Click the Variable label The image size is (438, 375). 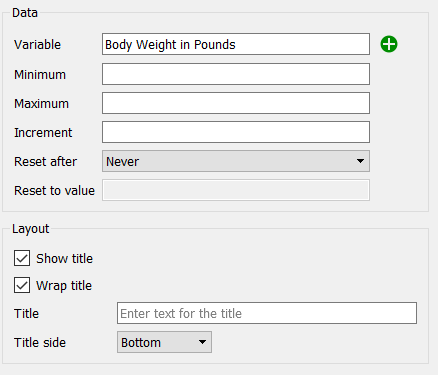click(37, 45)
